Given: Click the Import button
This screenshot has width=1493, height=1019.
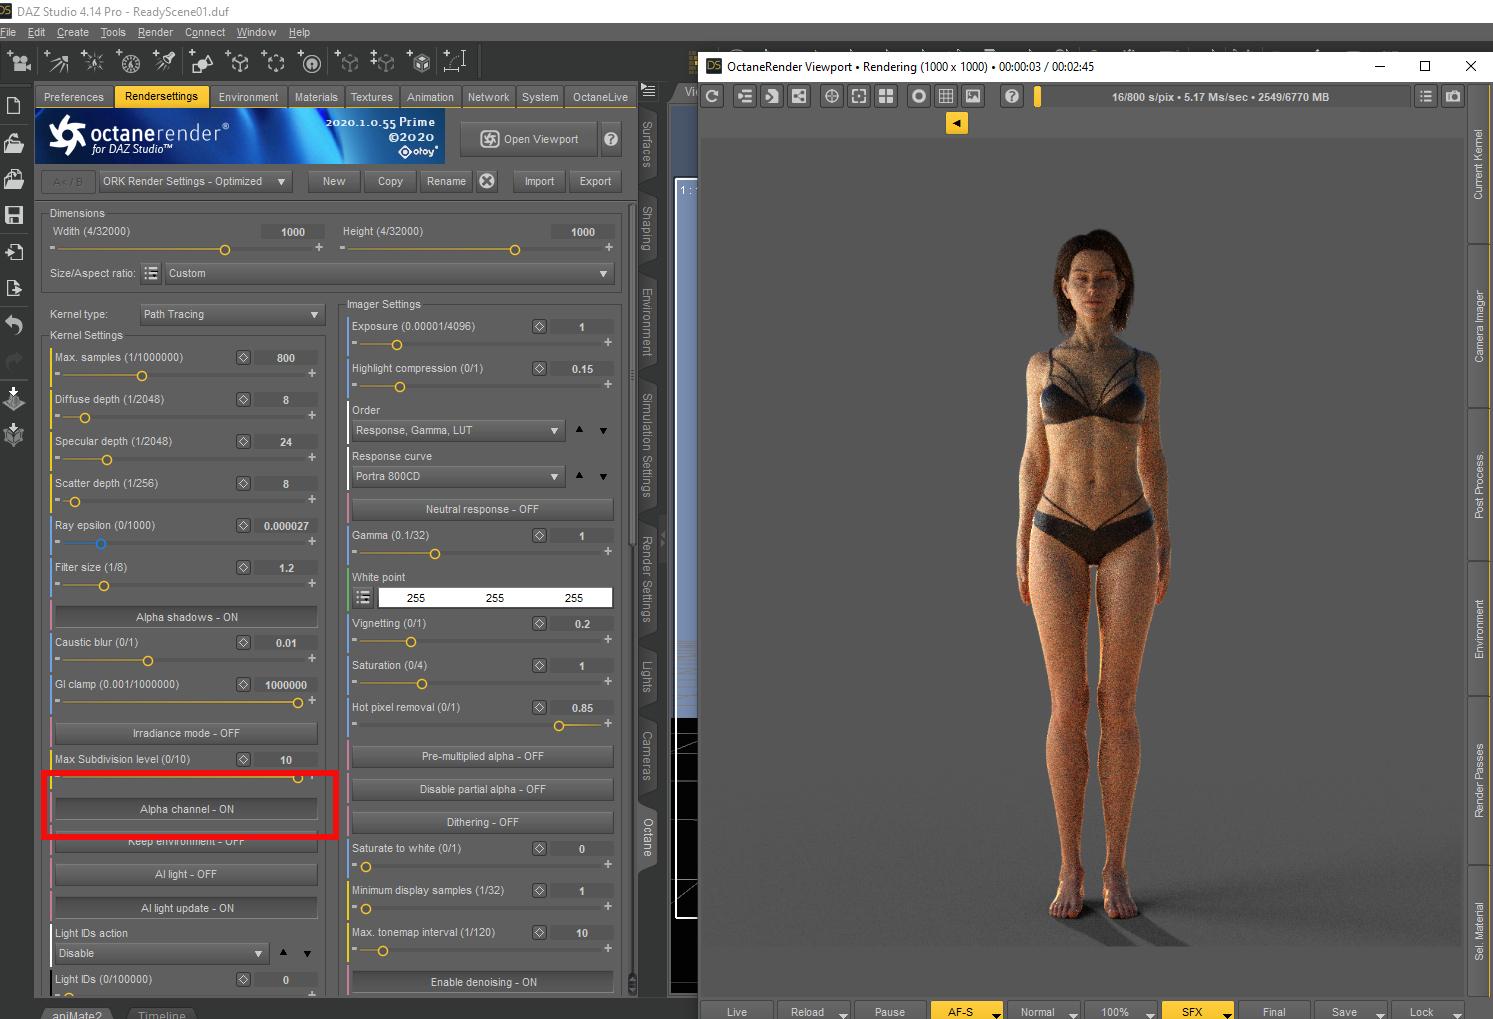Looking at the screenshot, I should [539, 181].
